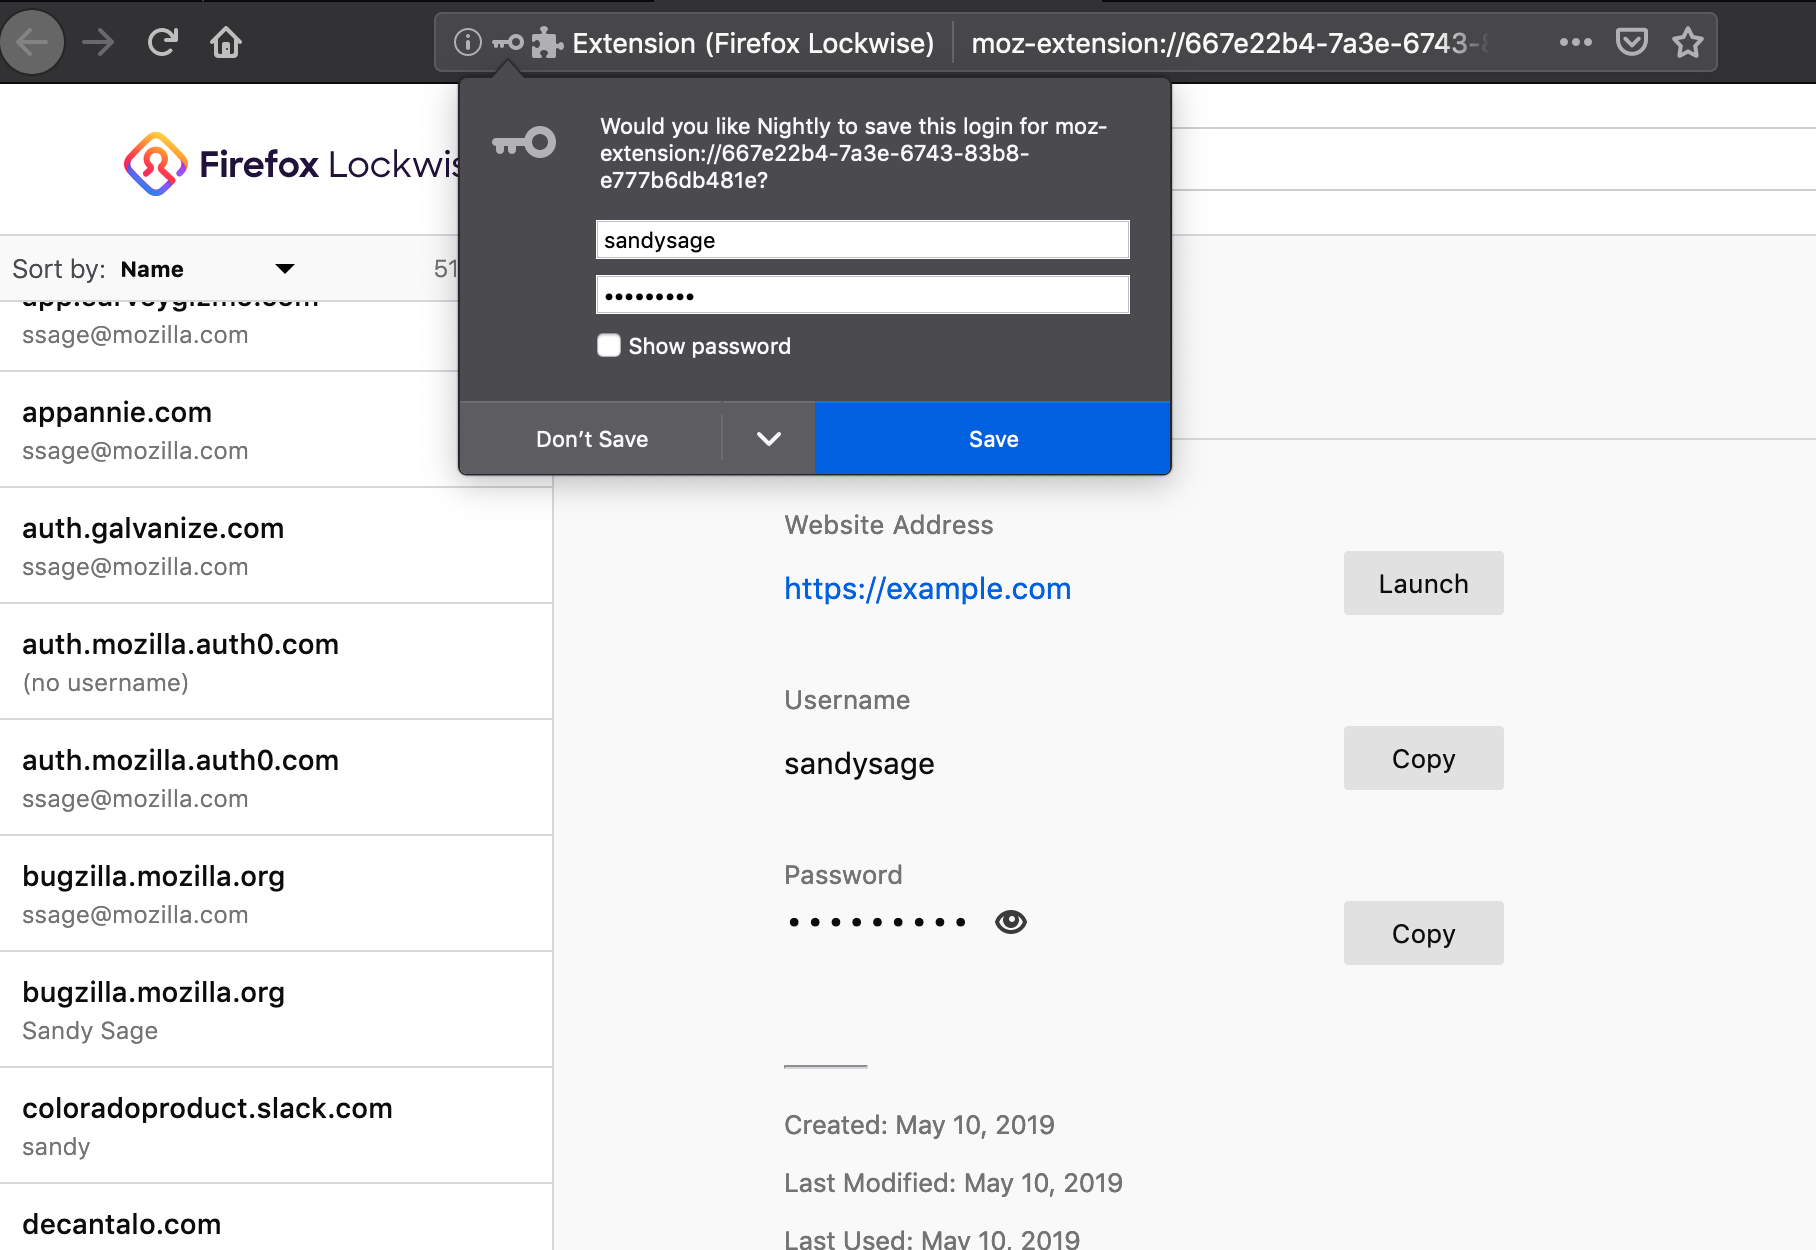The height and width of the screenshot is (1250, 1816).
Task: Copy the entry password
Action: [x=1423, y=933]
